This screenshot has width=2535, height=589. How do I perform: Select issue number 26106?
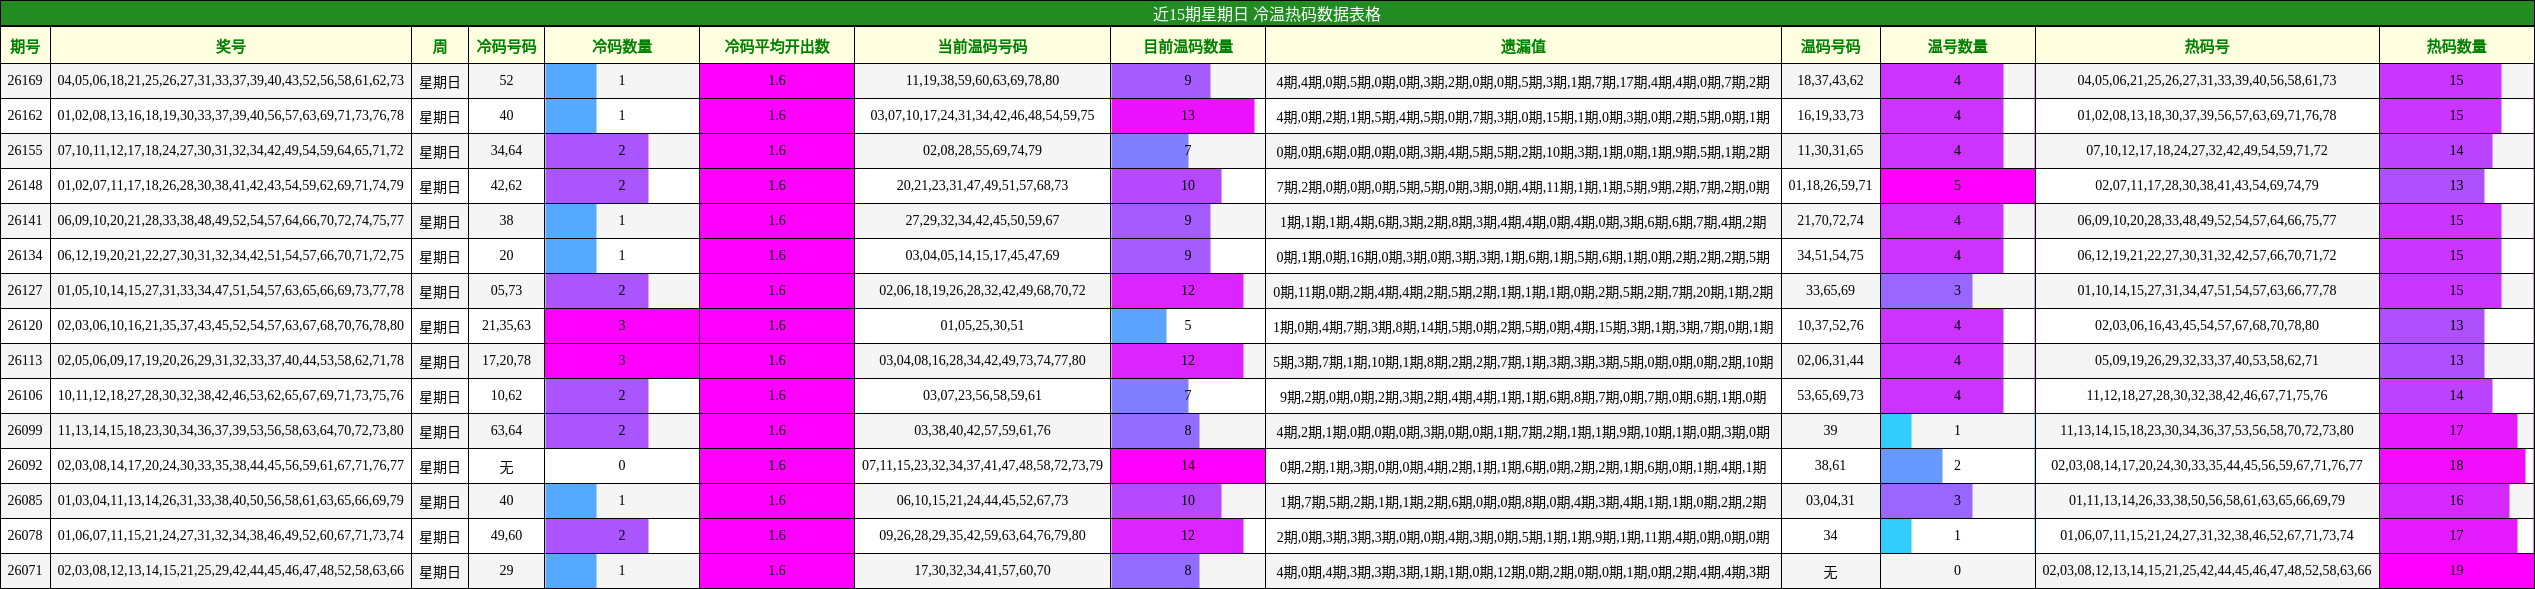[25, 396]
